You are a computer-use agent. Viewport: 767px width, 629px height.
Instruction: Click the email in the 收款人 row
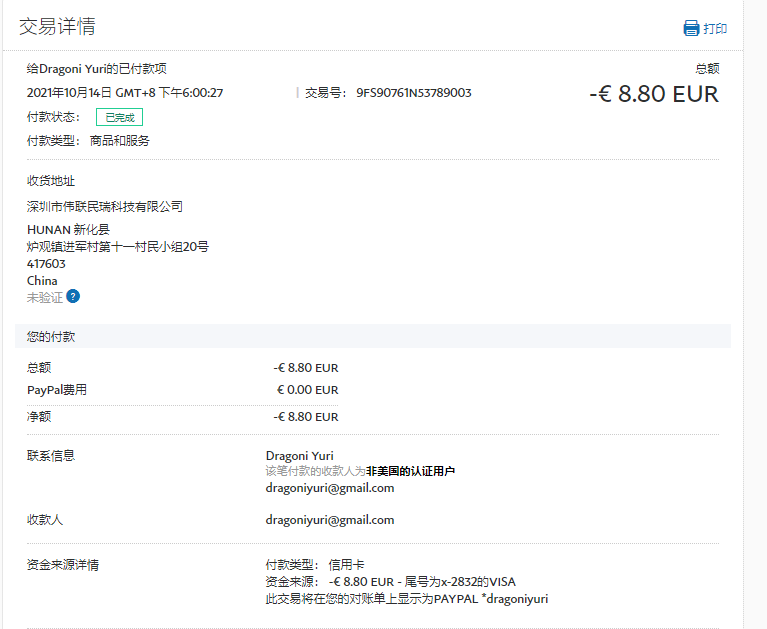click(330, 520)
